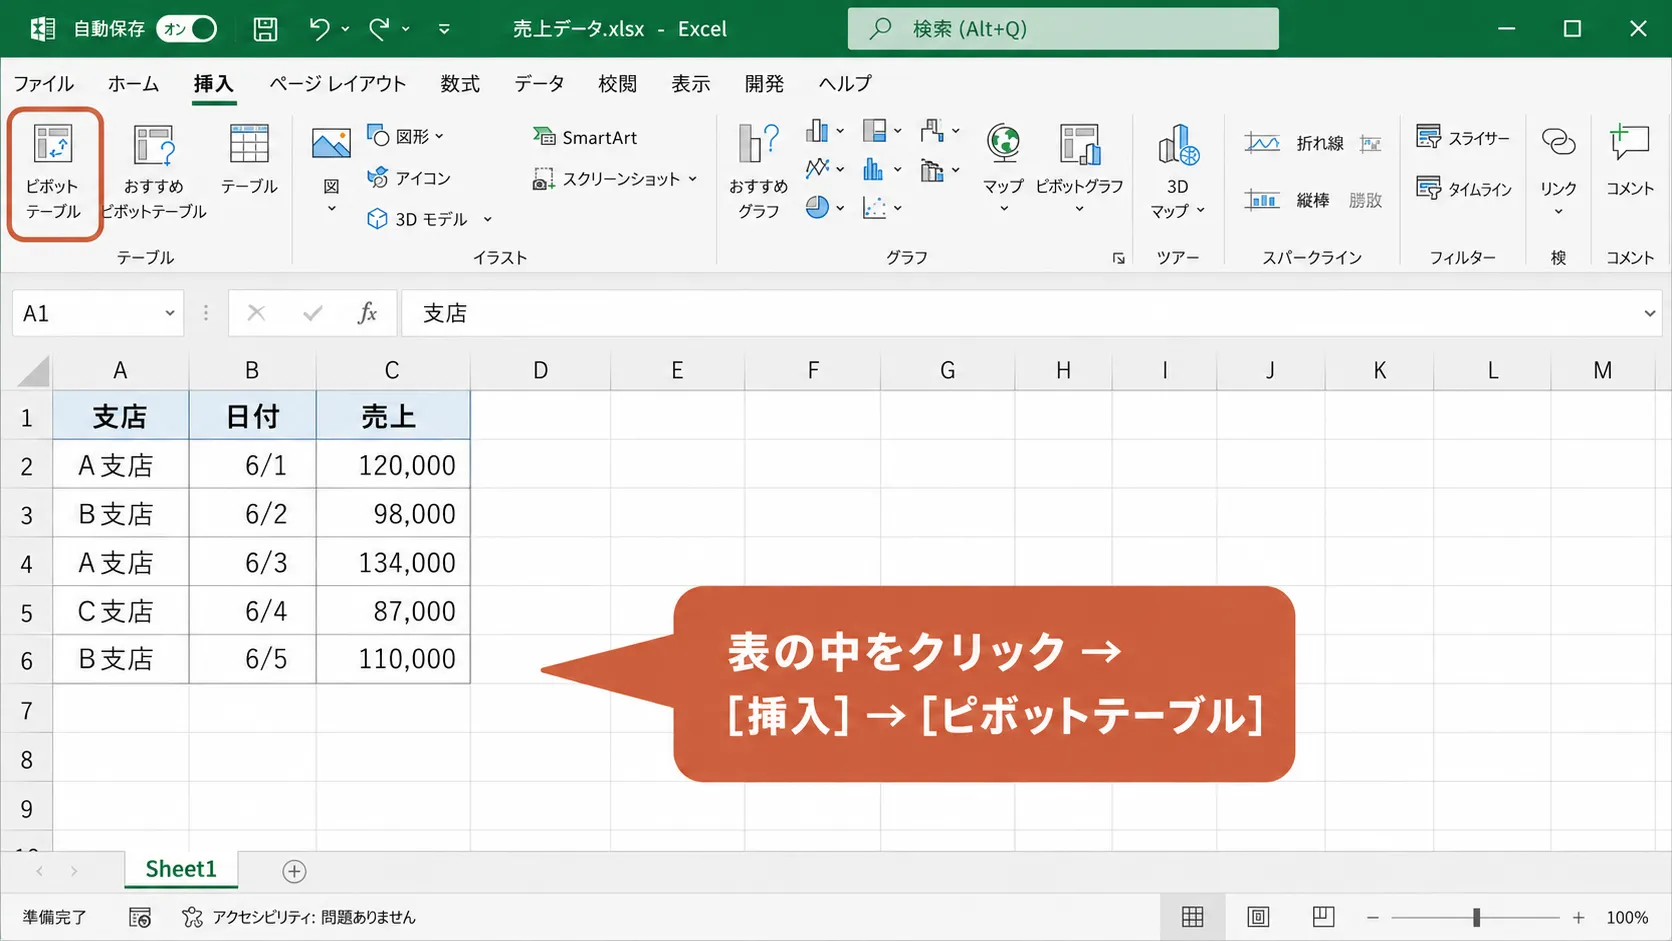Click the search box 検索 (Alt+Q)
The height and width of the screenshot is (941, 1672).
point(1063,29)
